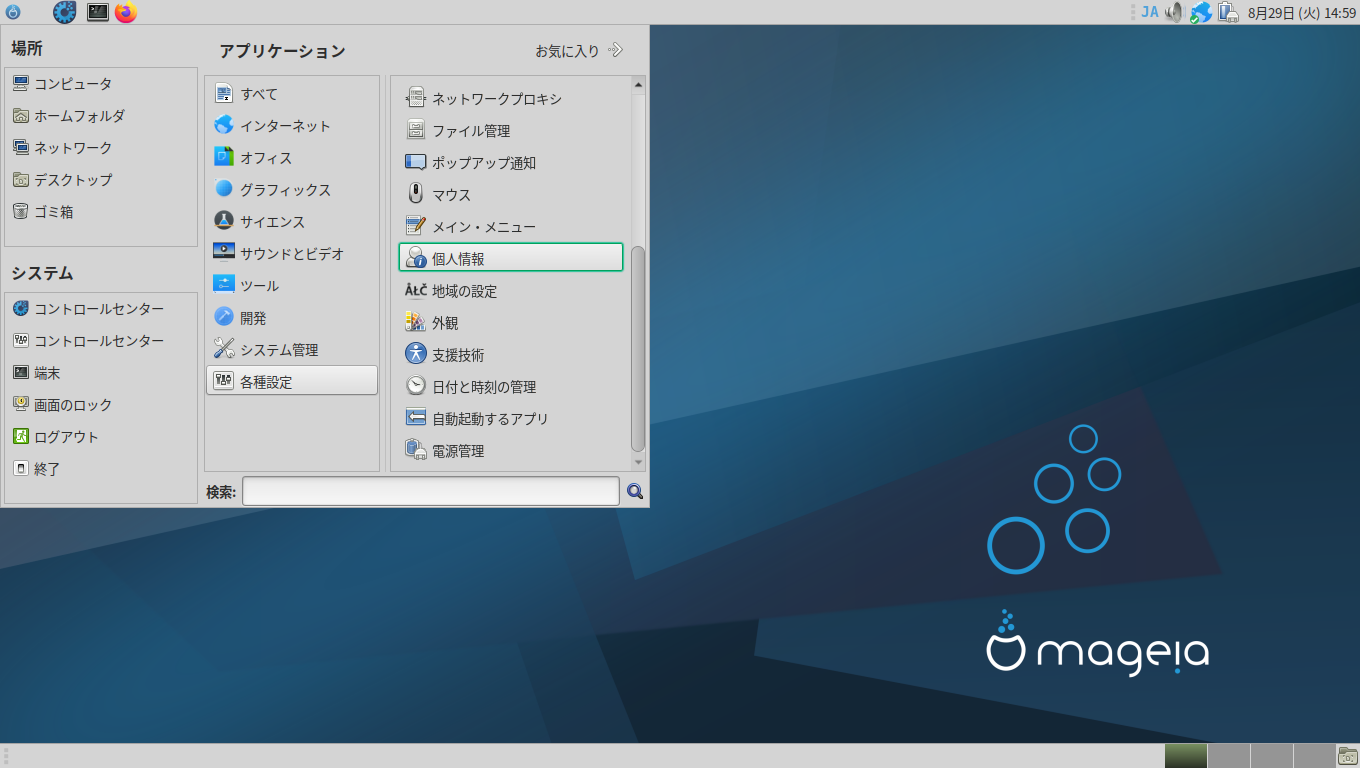Switch to the fourth workspace in pager

[1315, 756]
